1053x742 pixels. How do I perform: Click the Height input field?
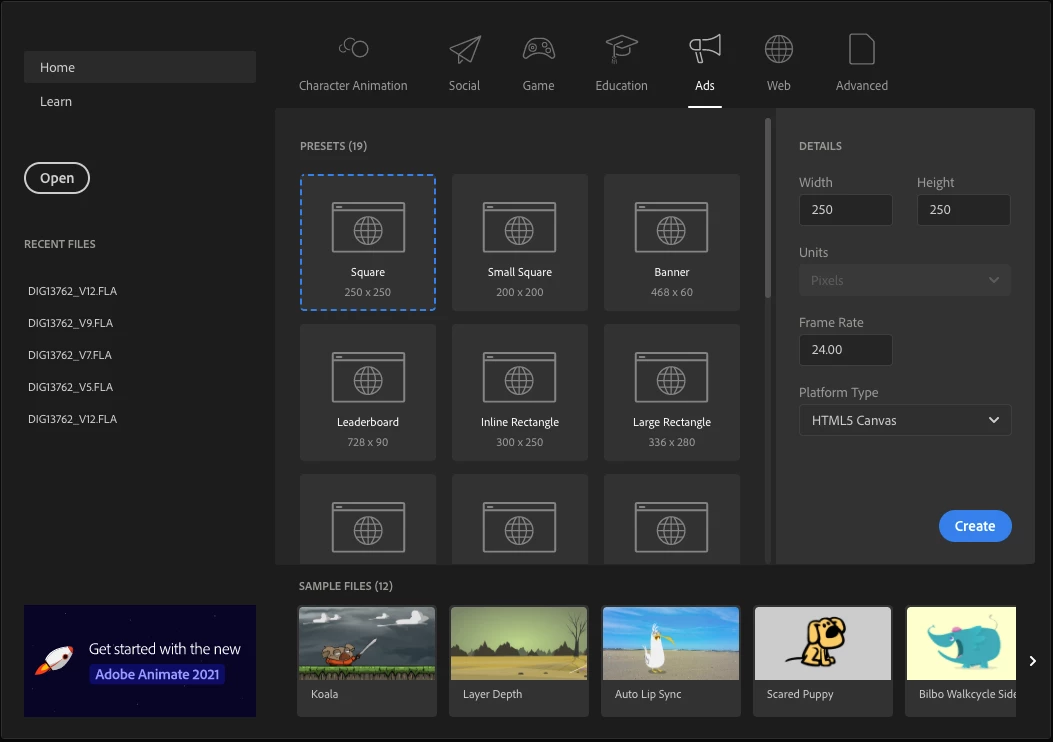pos(964,210)
